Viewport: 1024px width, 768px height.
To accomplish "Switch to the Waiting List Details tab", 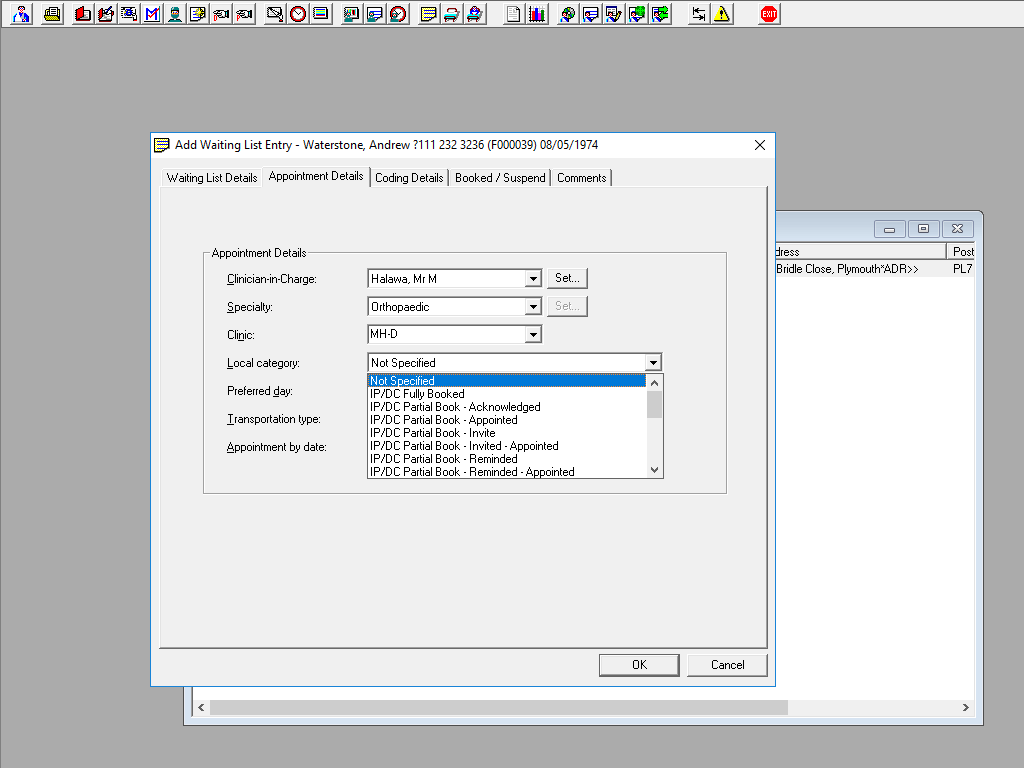I will (212, 178).
